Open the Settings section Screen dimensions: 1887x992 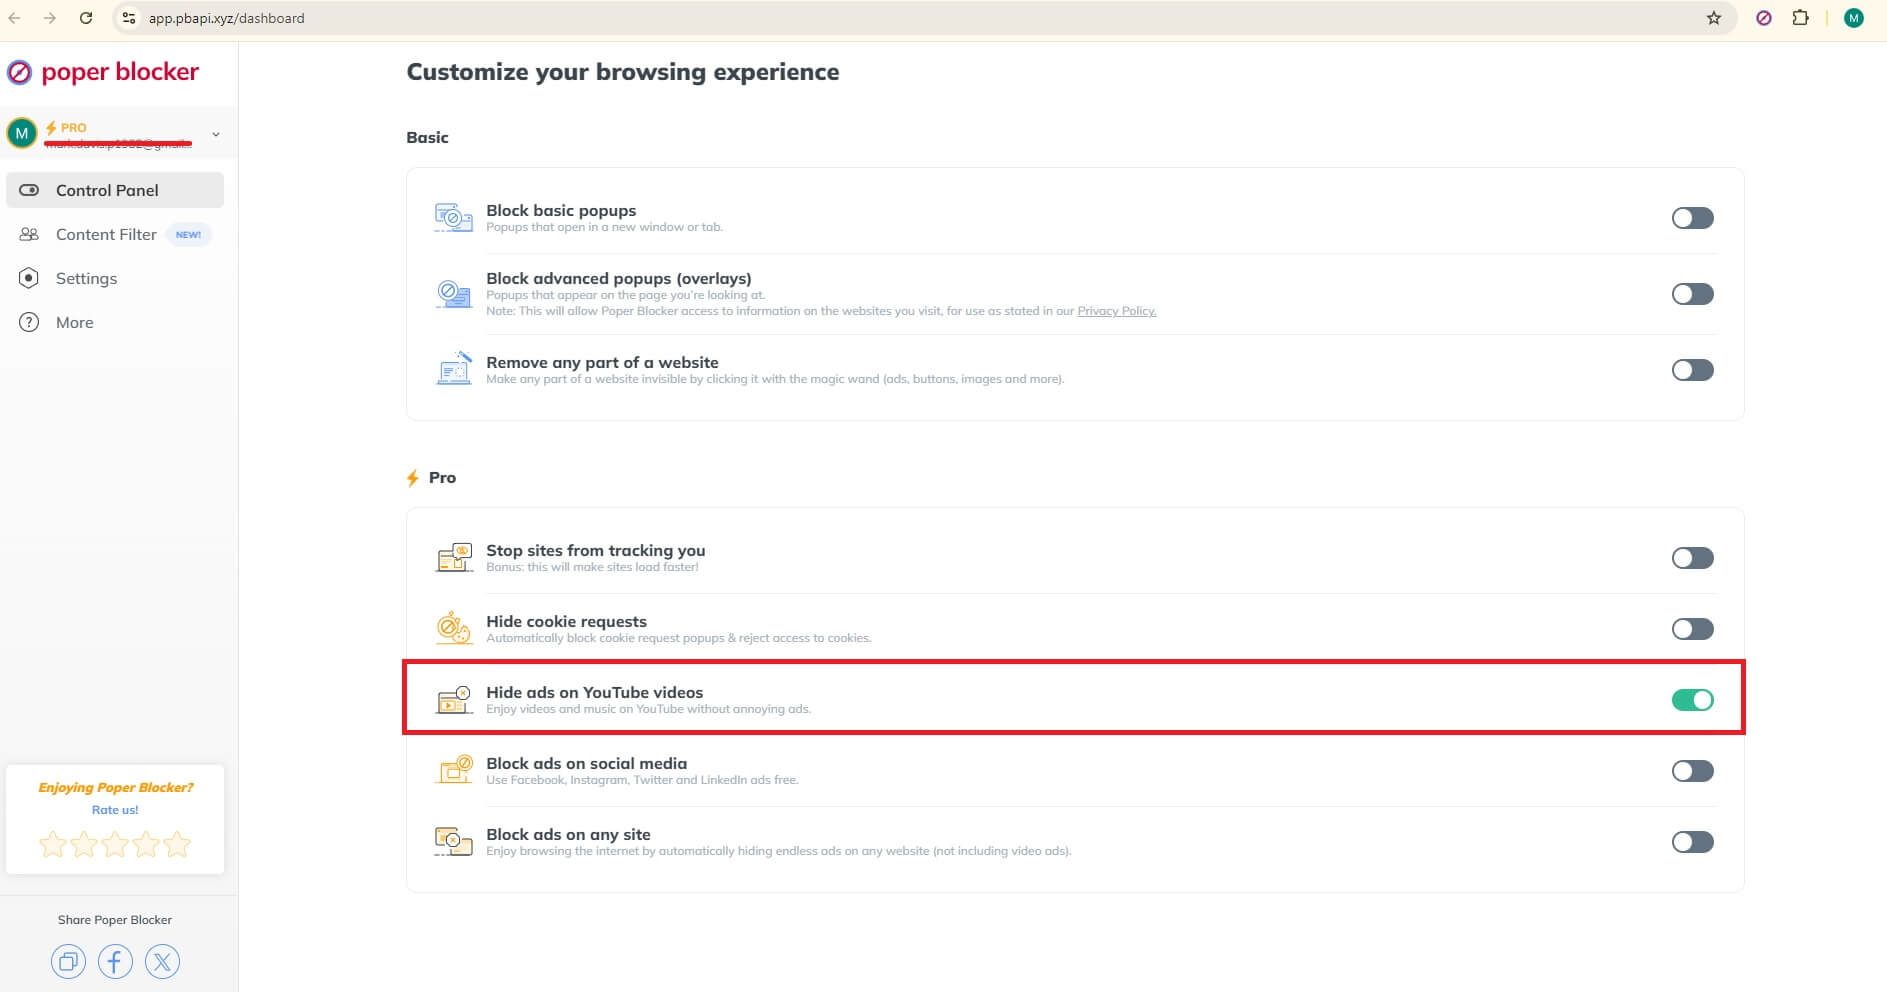(86, 278)
